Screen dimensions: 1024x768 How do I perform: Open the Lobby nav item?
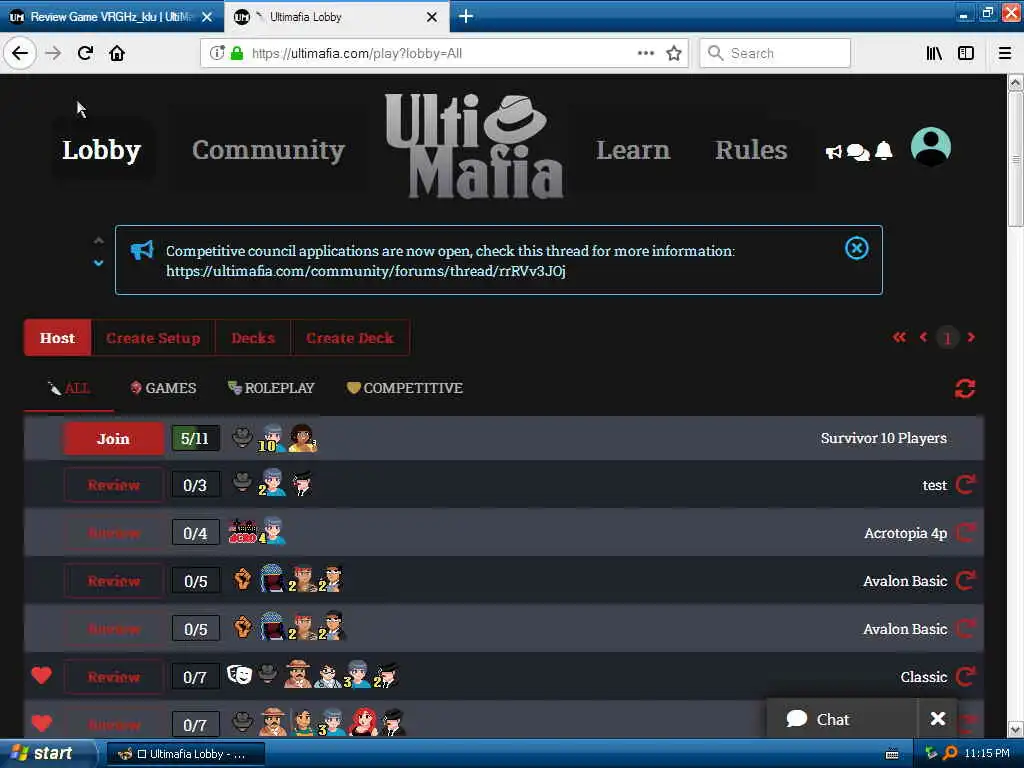pyautogui.click(x=101, y=150)
